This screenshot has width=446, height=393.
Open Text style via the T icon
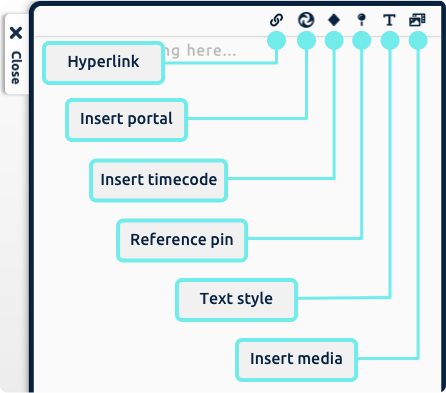point(389,20)
